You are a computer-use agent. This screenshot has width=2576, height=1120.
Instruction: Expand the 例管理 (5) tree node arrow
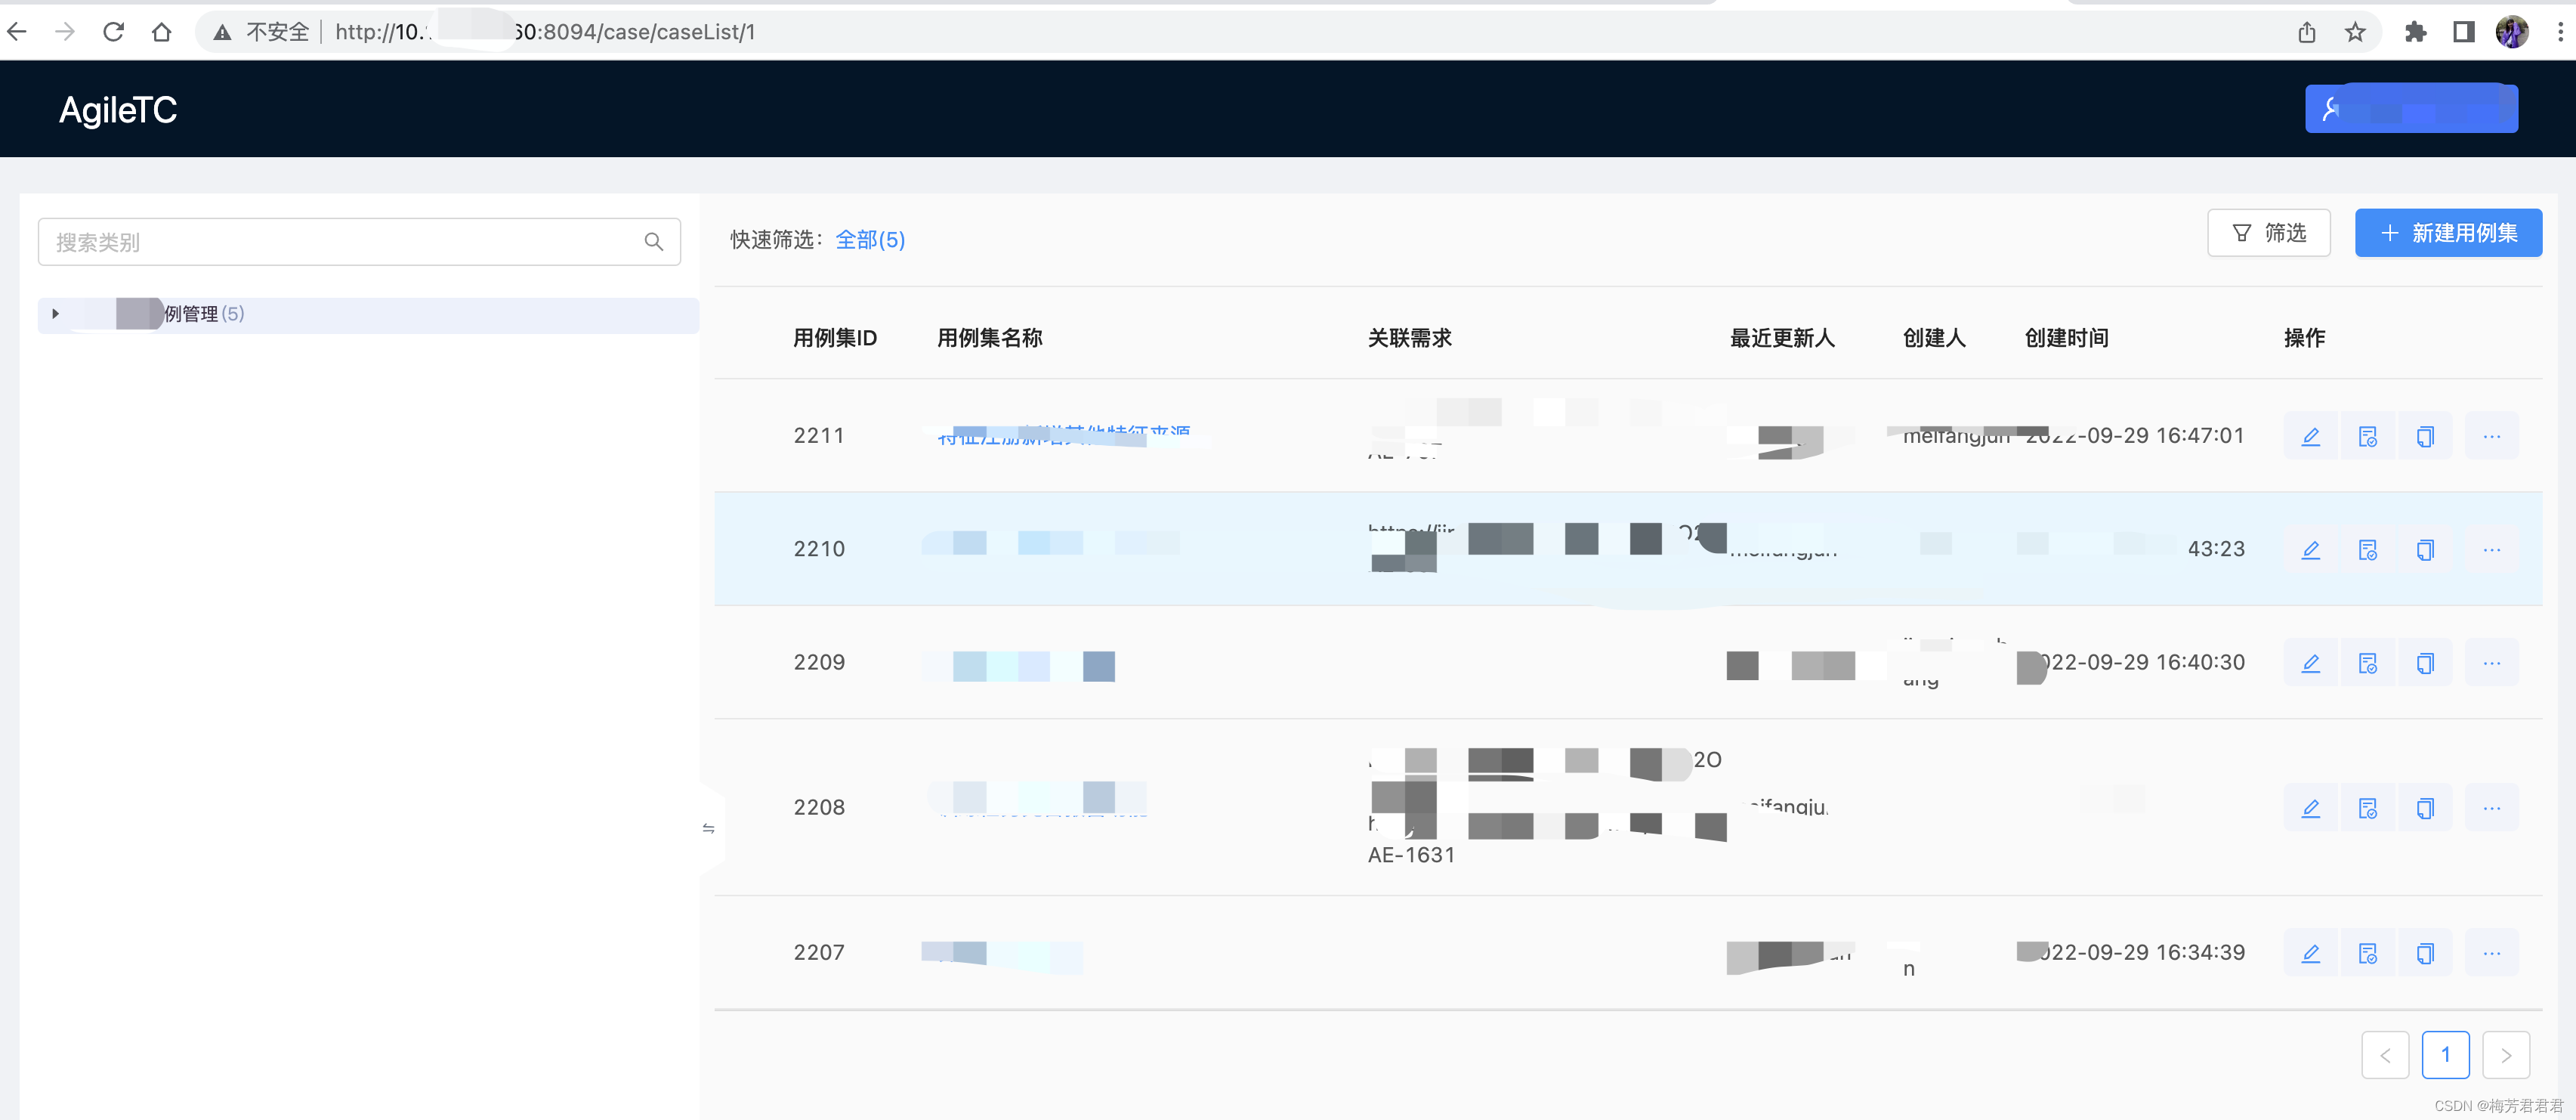coord(56,314)
